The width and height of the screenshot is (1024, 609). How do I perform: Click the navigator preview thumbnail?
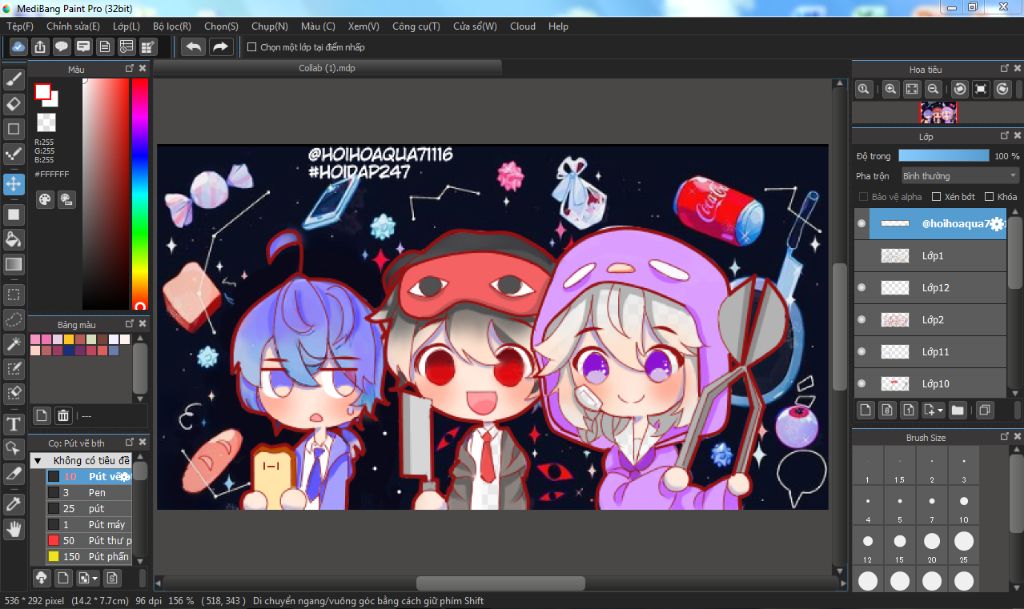[x=938, y=113]
